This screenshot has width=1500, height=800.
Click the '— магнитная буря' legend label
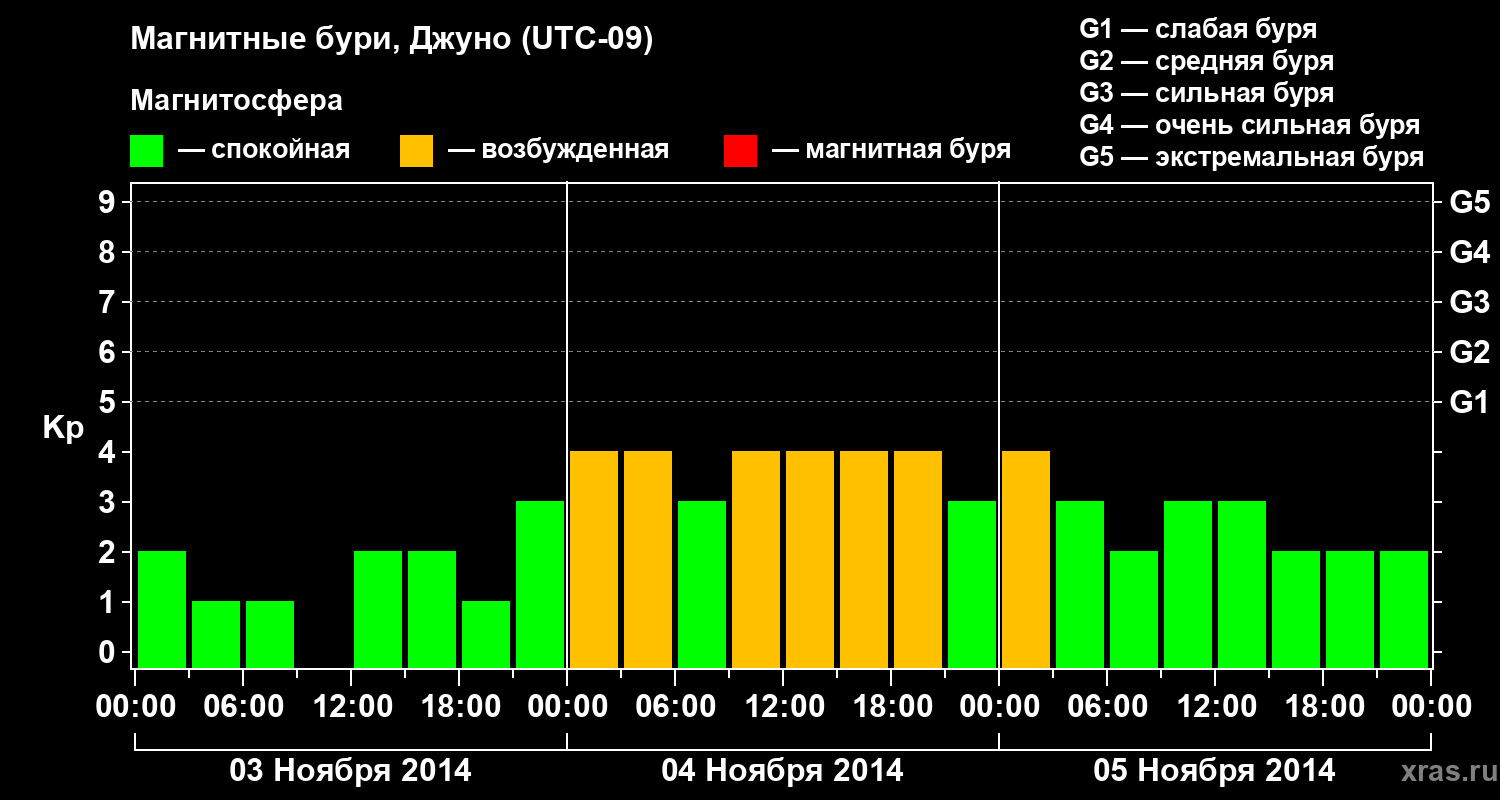pos(891,151)
